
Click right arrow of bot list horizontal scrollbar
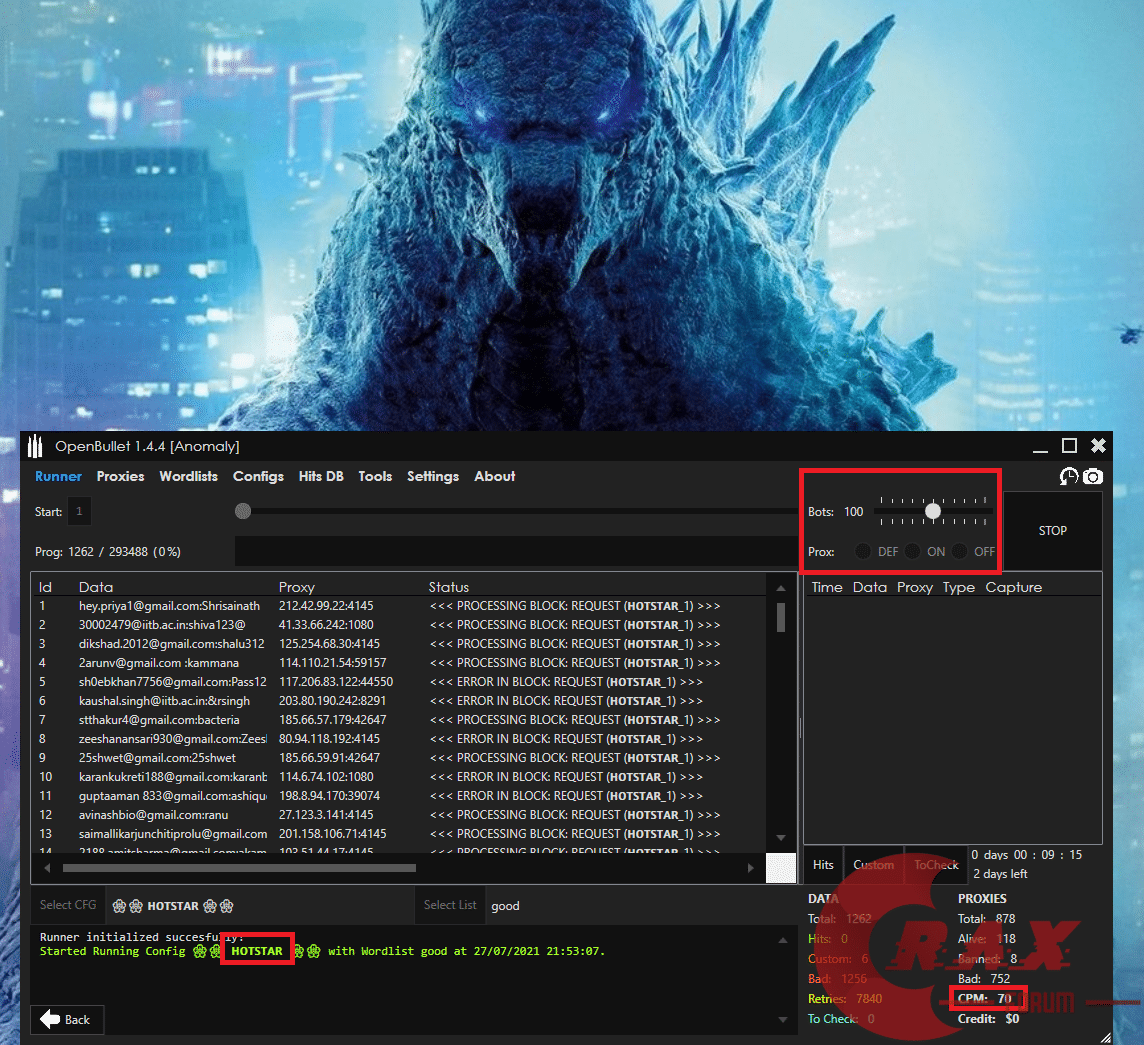tap(751, 868)
